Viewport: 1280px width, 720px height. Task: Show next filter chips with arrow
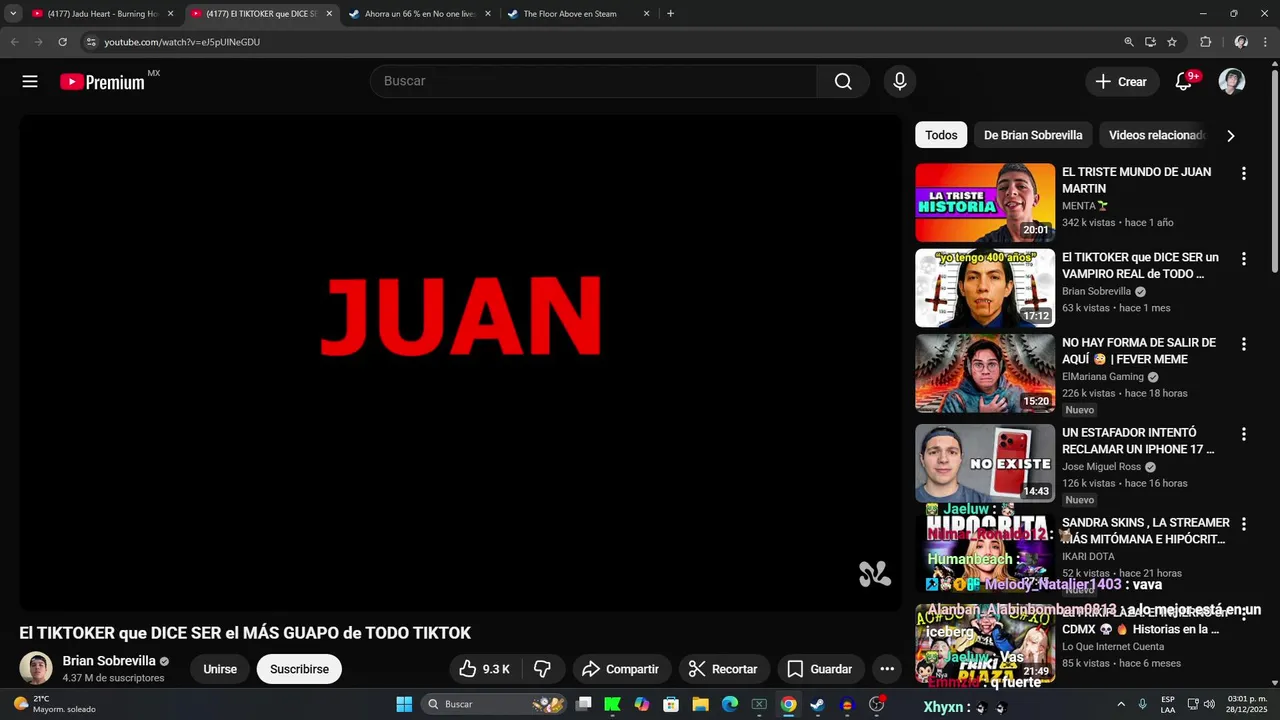tap(1231, 136)
